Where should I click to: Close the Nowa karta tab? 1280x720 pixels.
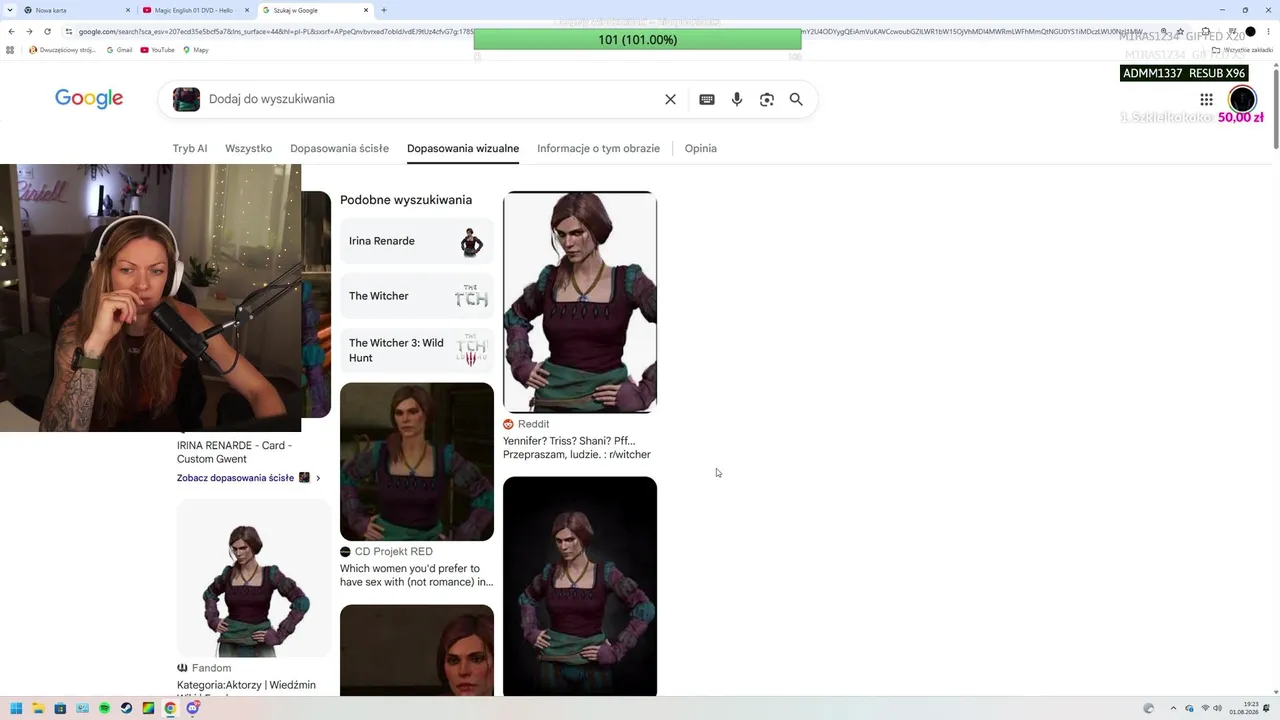(128, 10)
